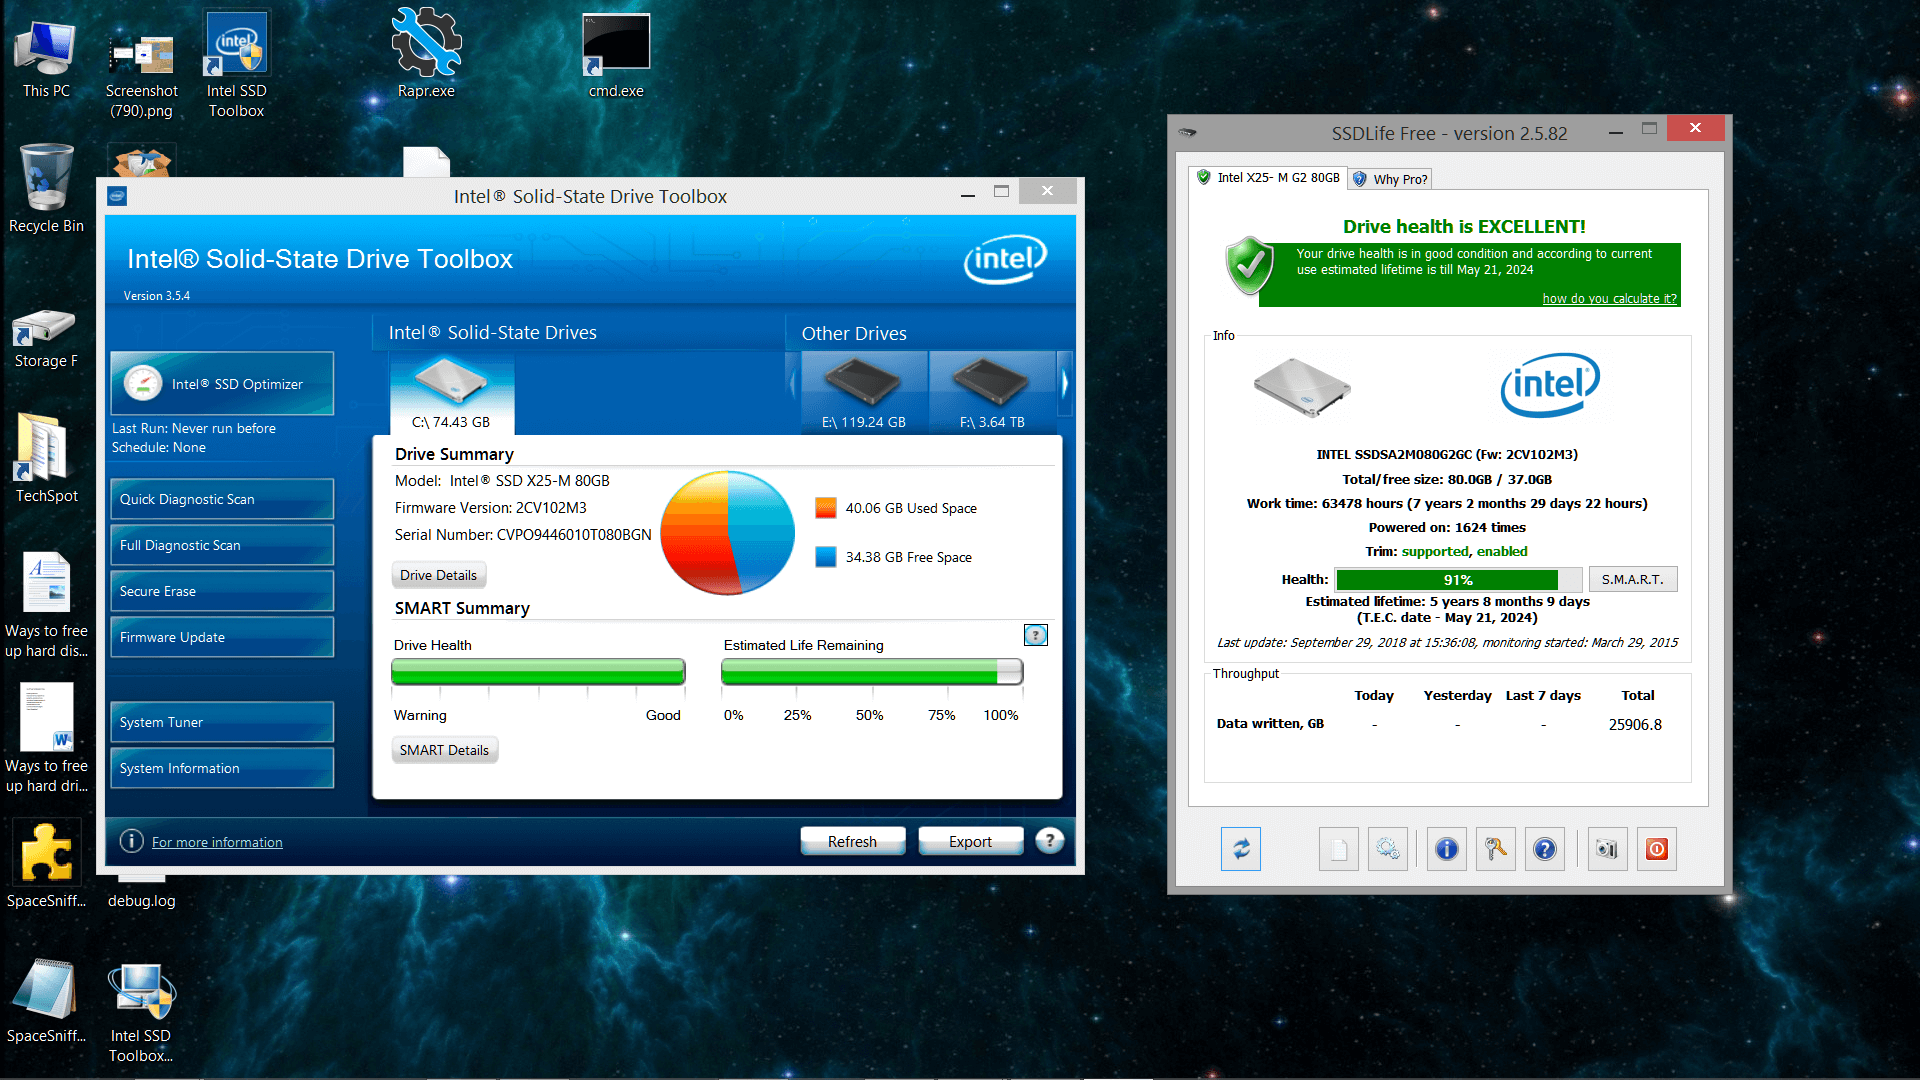Click the 91% Health bar in SSDLife

1458,580
